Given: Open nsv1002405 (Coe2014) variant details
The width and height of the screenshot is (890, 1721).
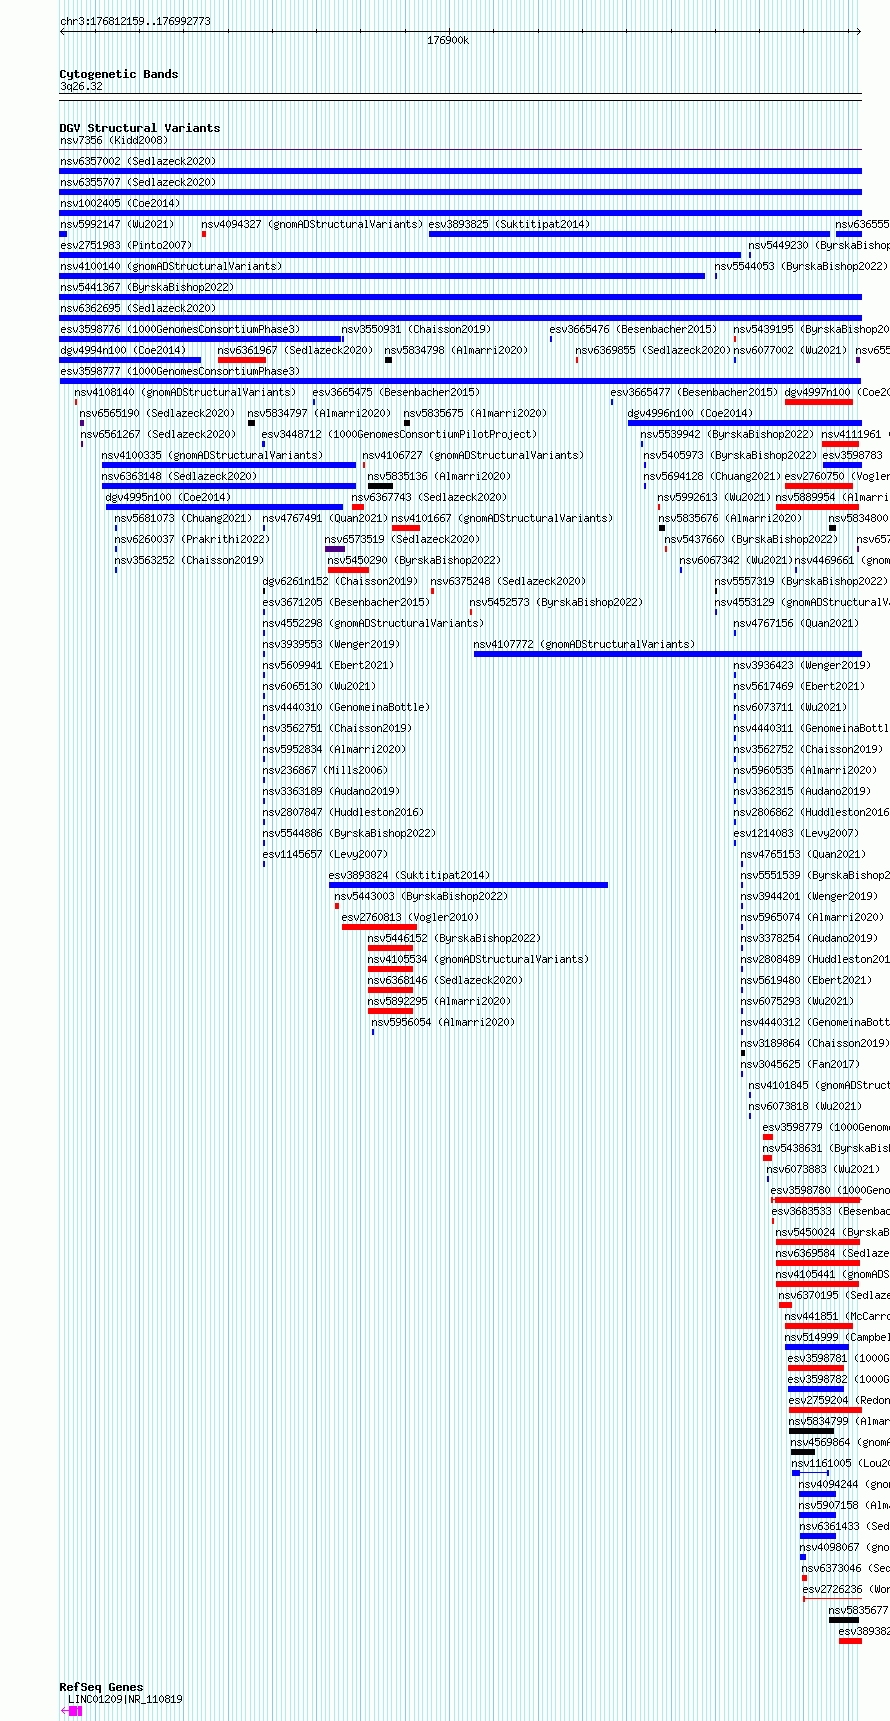Looking at the screenshot, I should (120, 204).
